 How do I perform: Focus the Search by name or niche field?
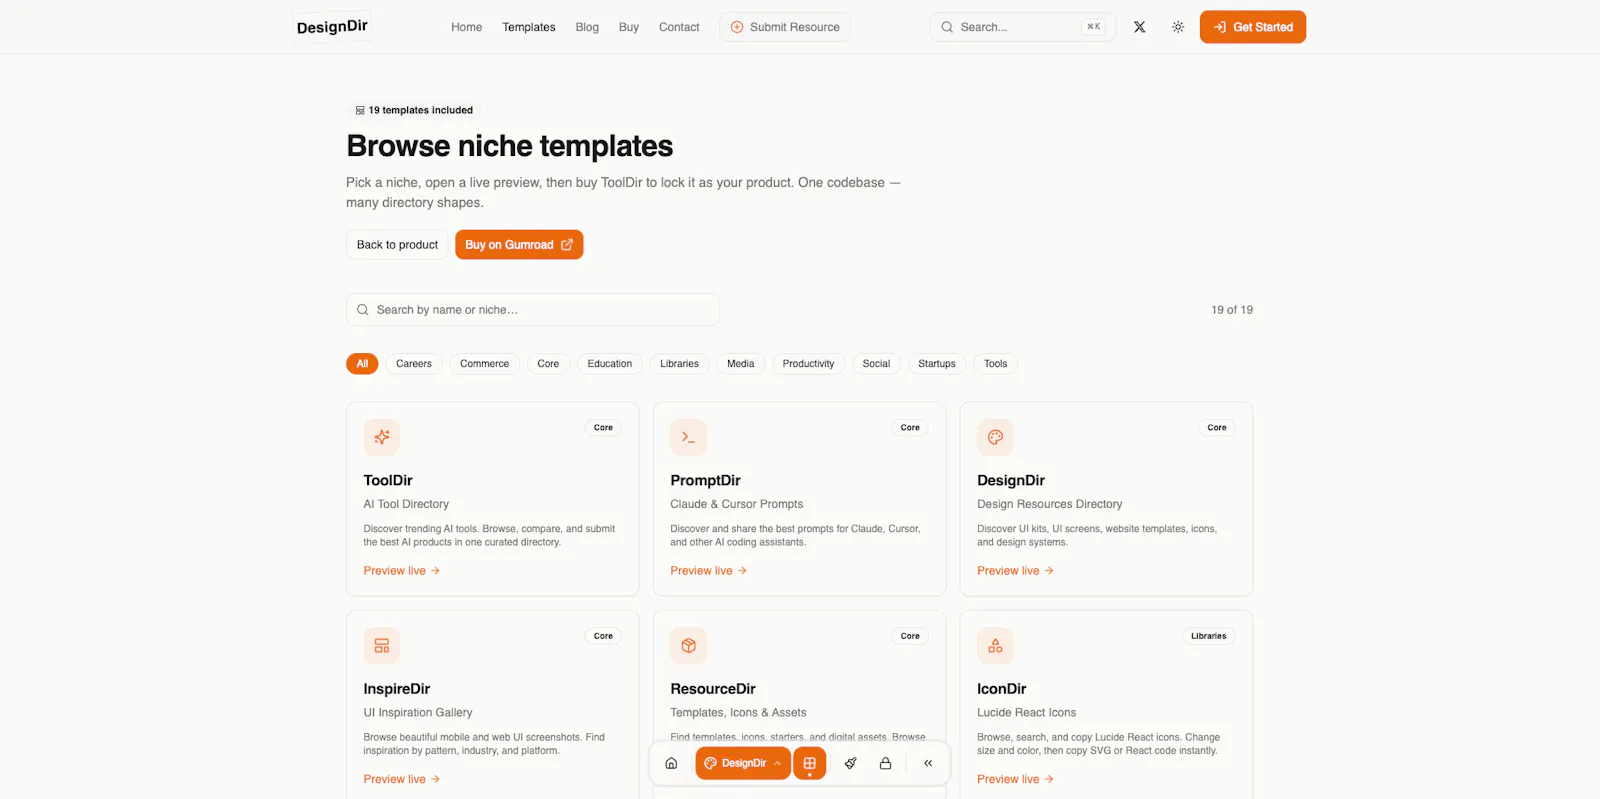coord(532,310)
